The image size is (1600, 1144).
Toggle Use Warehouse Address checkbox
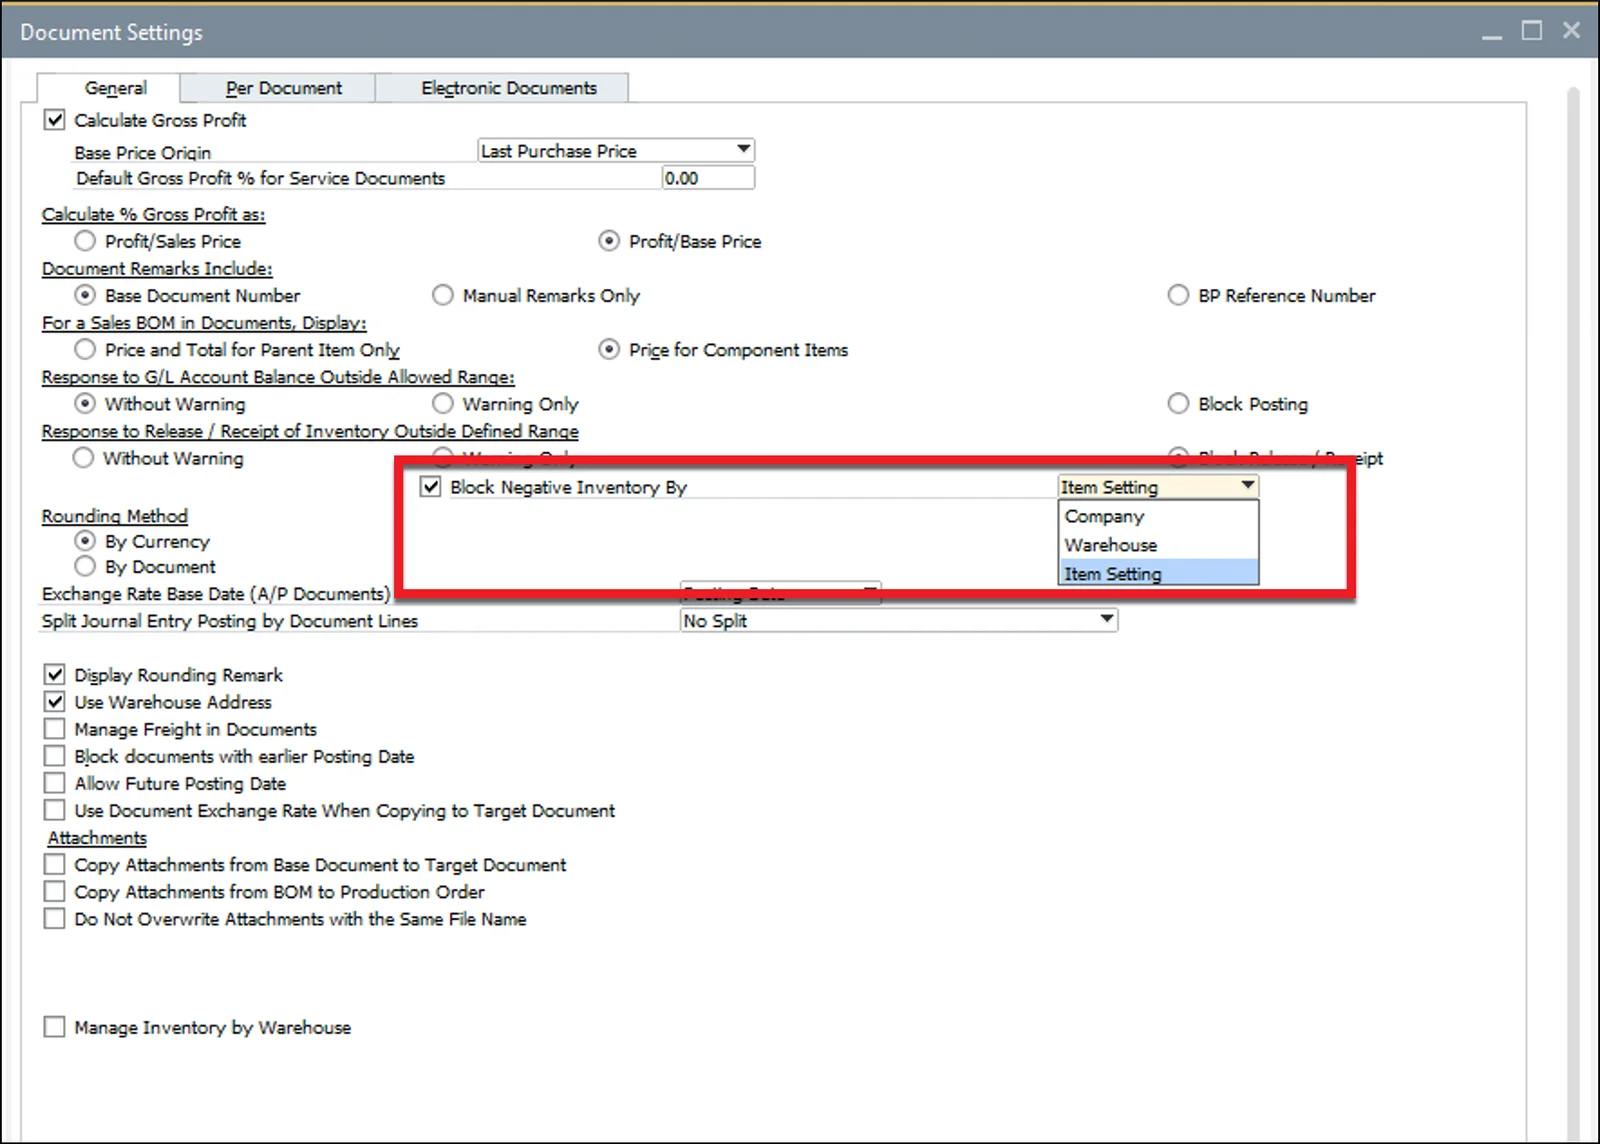(x=55, y=702)
